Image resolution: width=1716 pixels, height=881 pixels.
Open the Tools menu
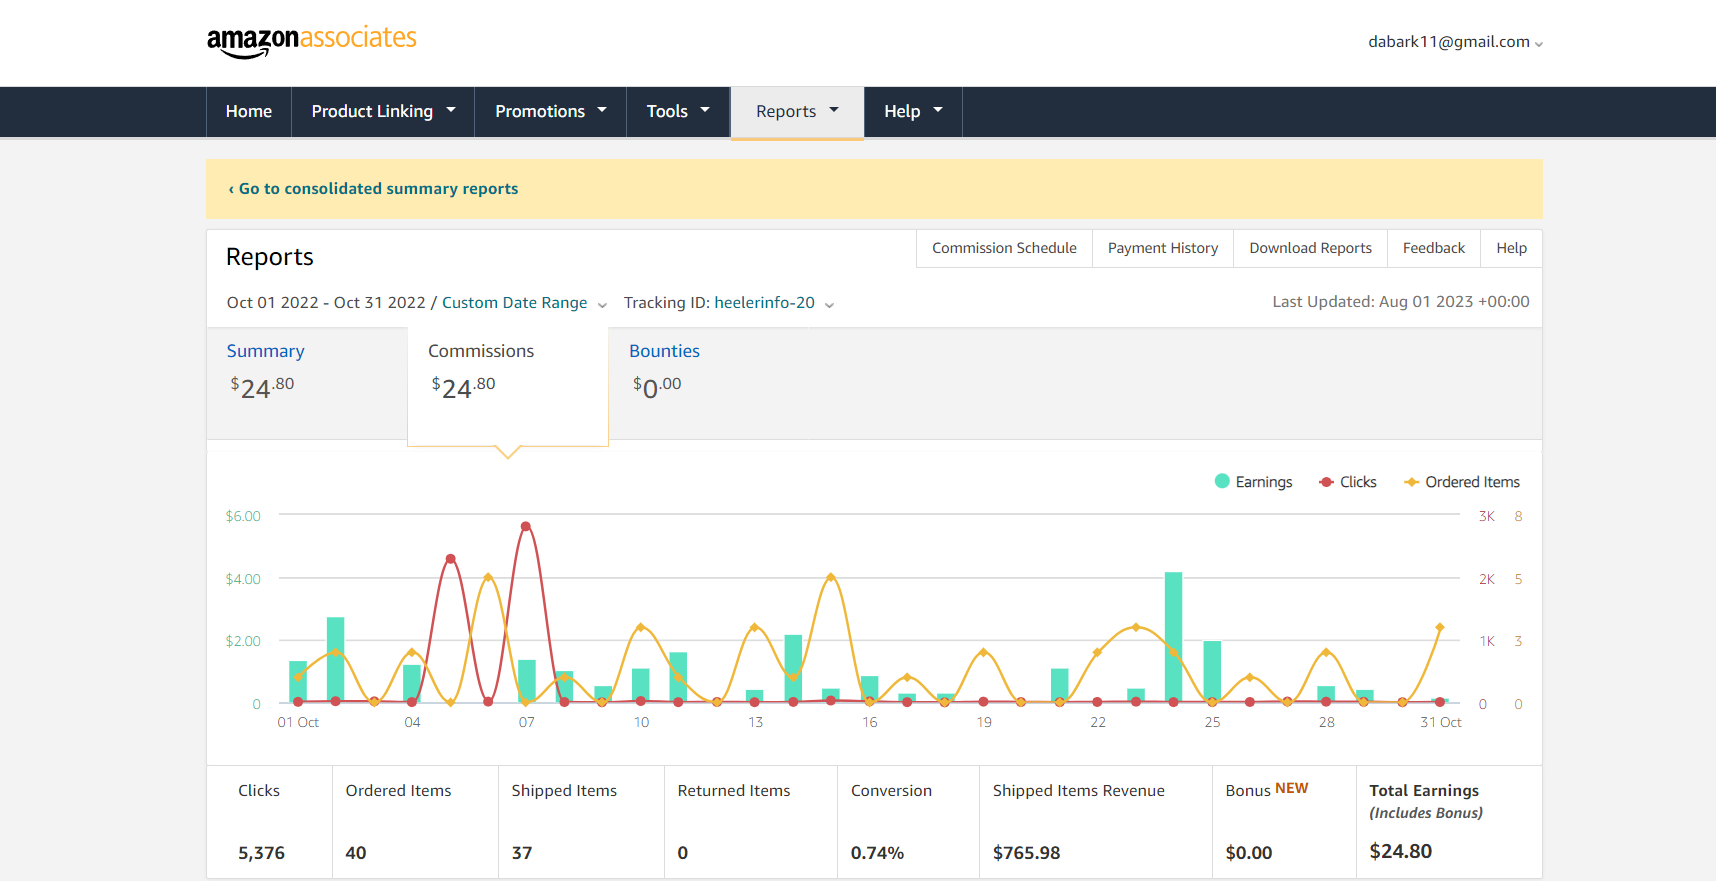tap(678, 111)
